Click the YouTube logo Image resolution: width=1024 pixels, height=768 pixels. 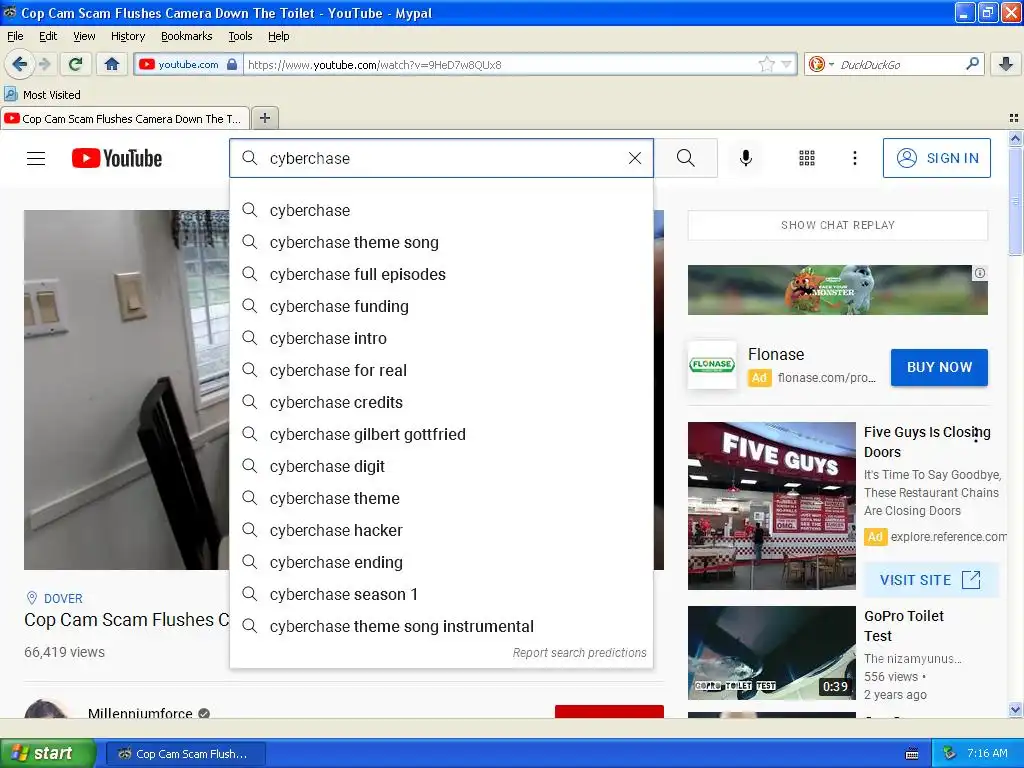click(x=117, y=158)
